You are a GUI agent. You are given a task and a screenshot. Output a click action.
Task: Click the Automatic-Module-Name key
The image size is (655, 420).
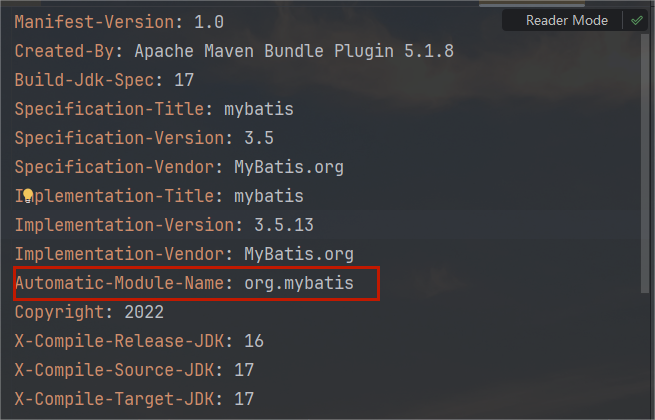(122, 283)
